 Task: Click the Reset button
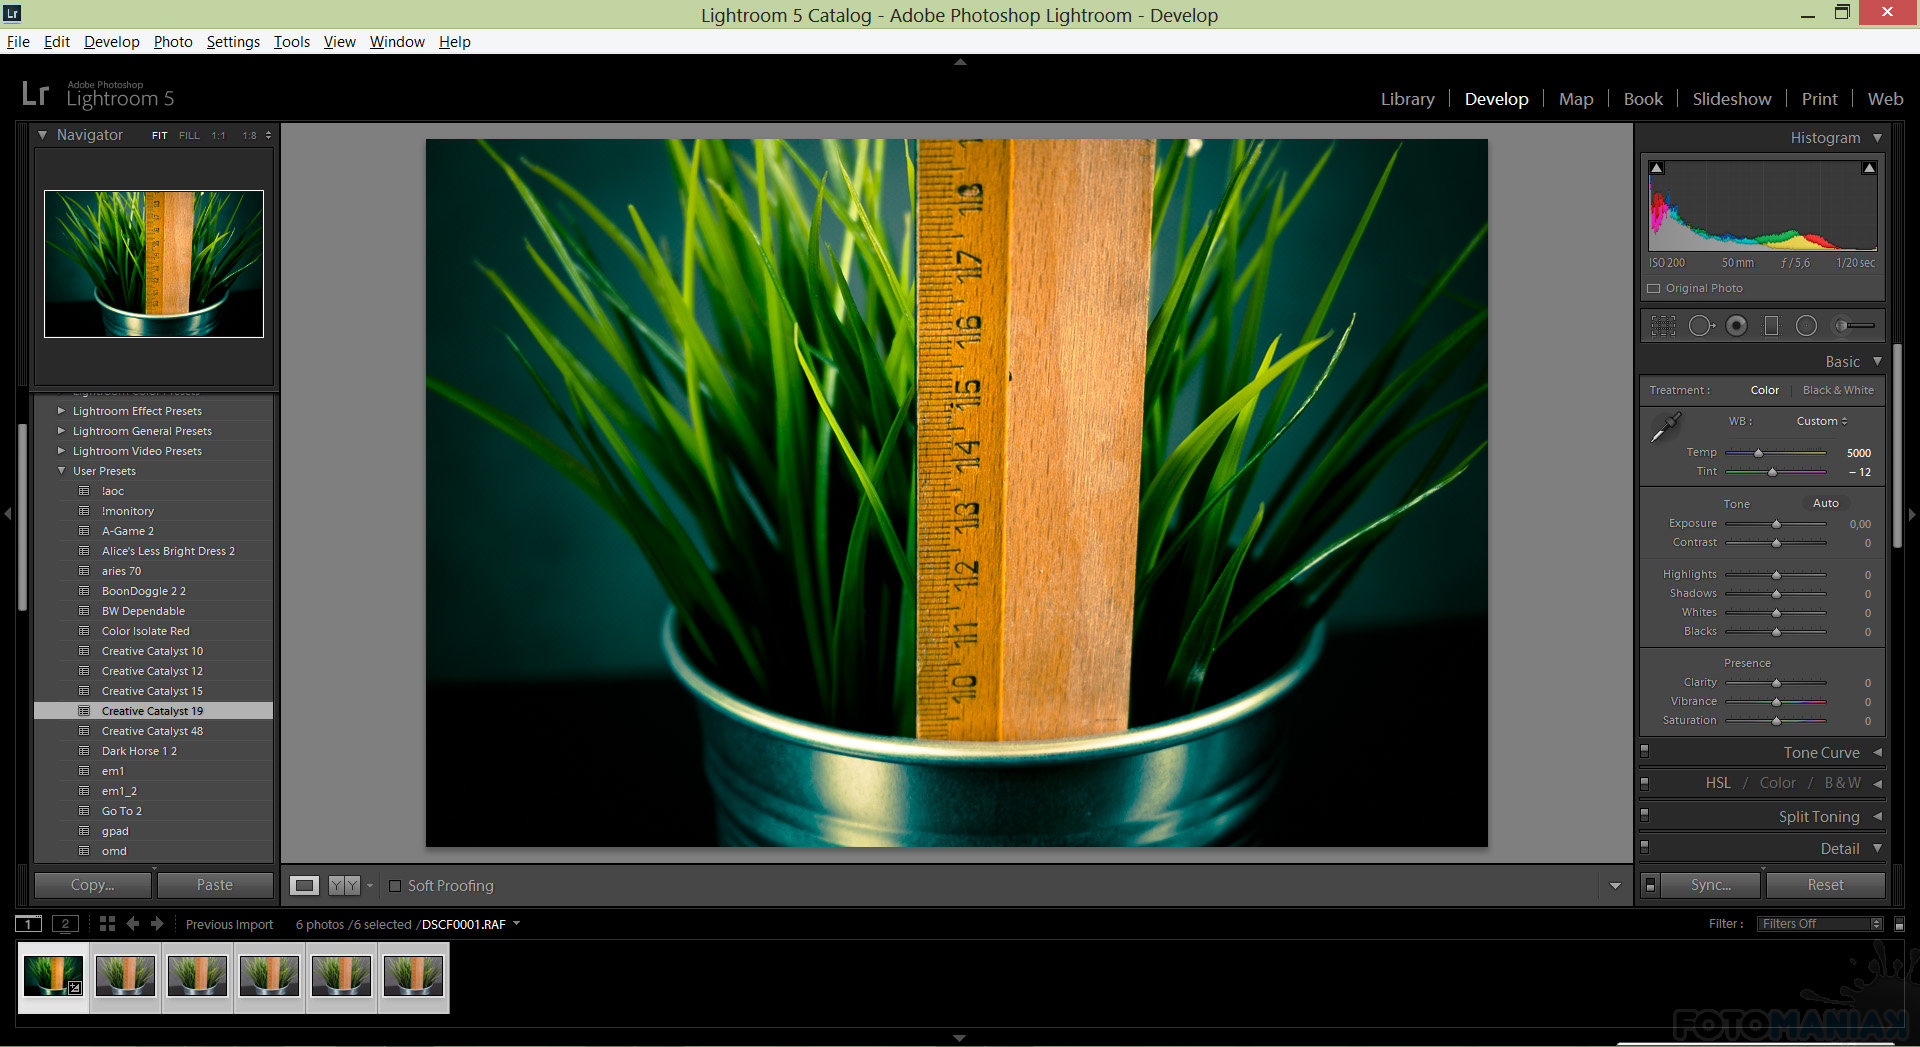point(1825,885)
